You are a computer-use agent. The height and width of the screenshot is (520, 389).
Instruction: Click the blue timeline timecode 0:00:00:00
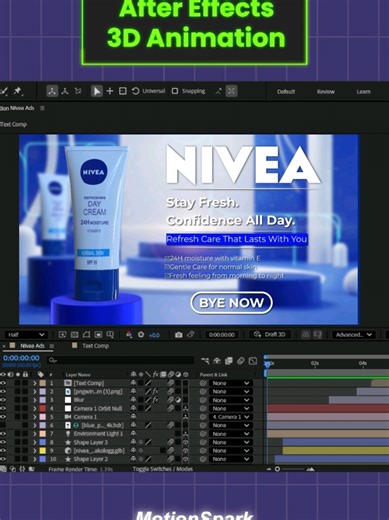point(21,358)
